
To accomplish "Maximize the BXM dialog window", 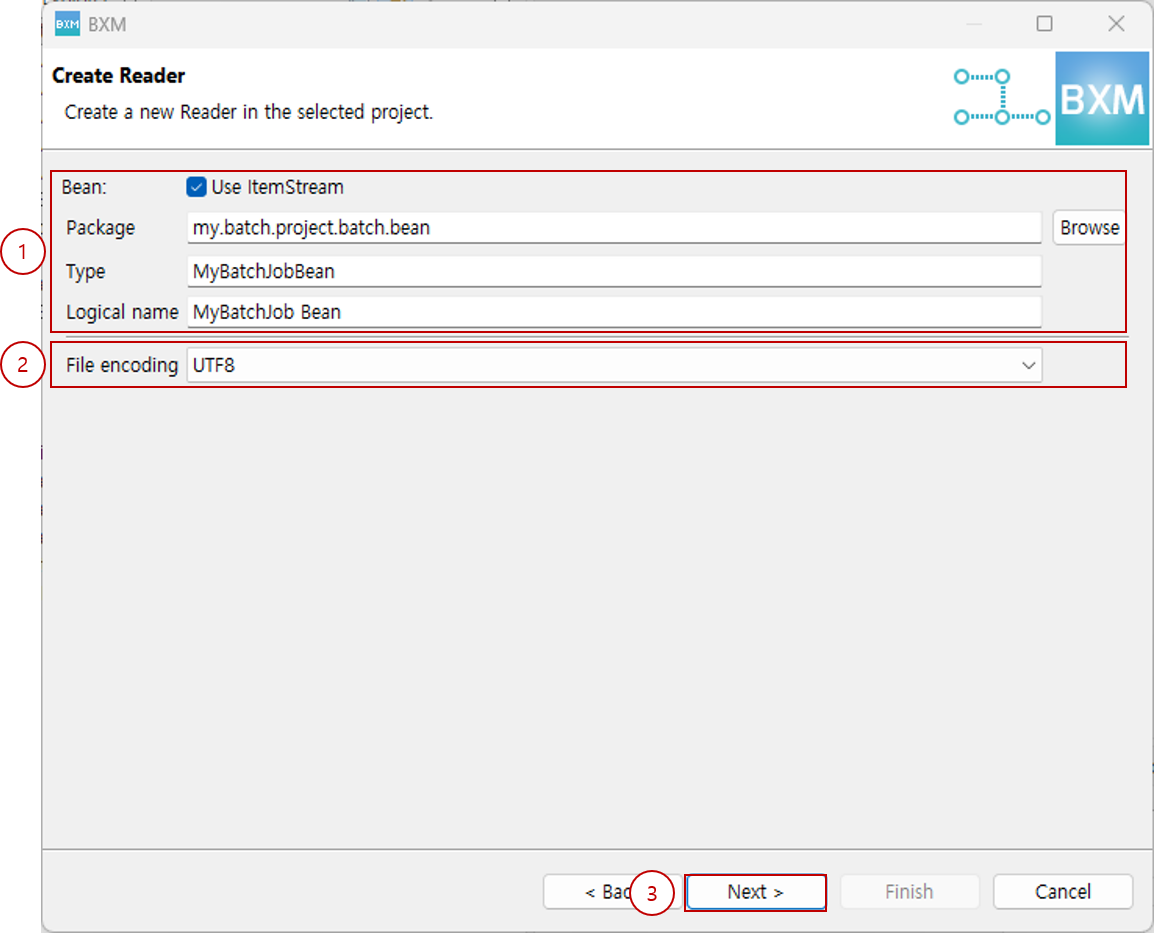I will point(1044,23).
